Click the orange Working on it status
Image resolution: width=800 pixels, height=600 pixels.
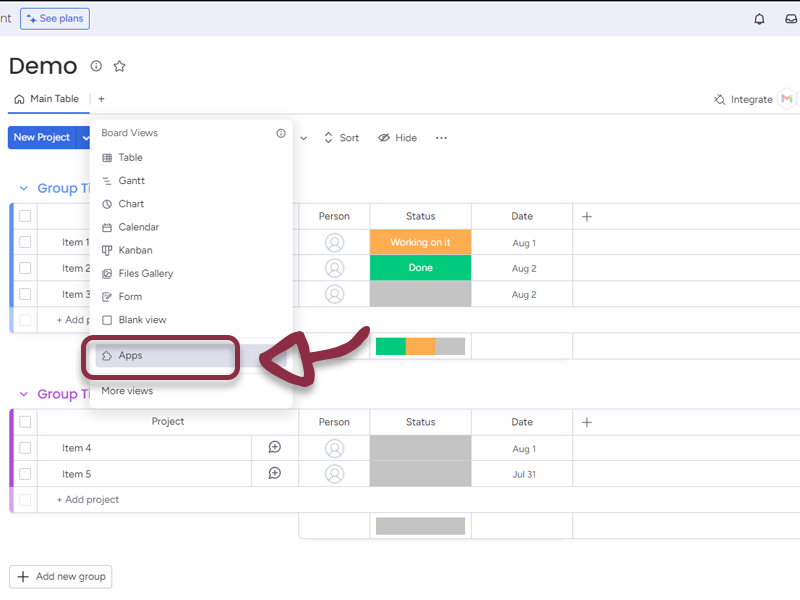[x=420, y=243]
